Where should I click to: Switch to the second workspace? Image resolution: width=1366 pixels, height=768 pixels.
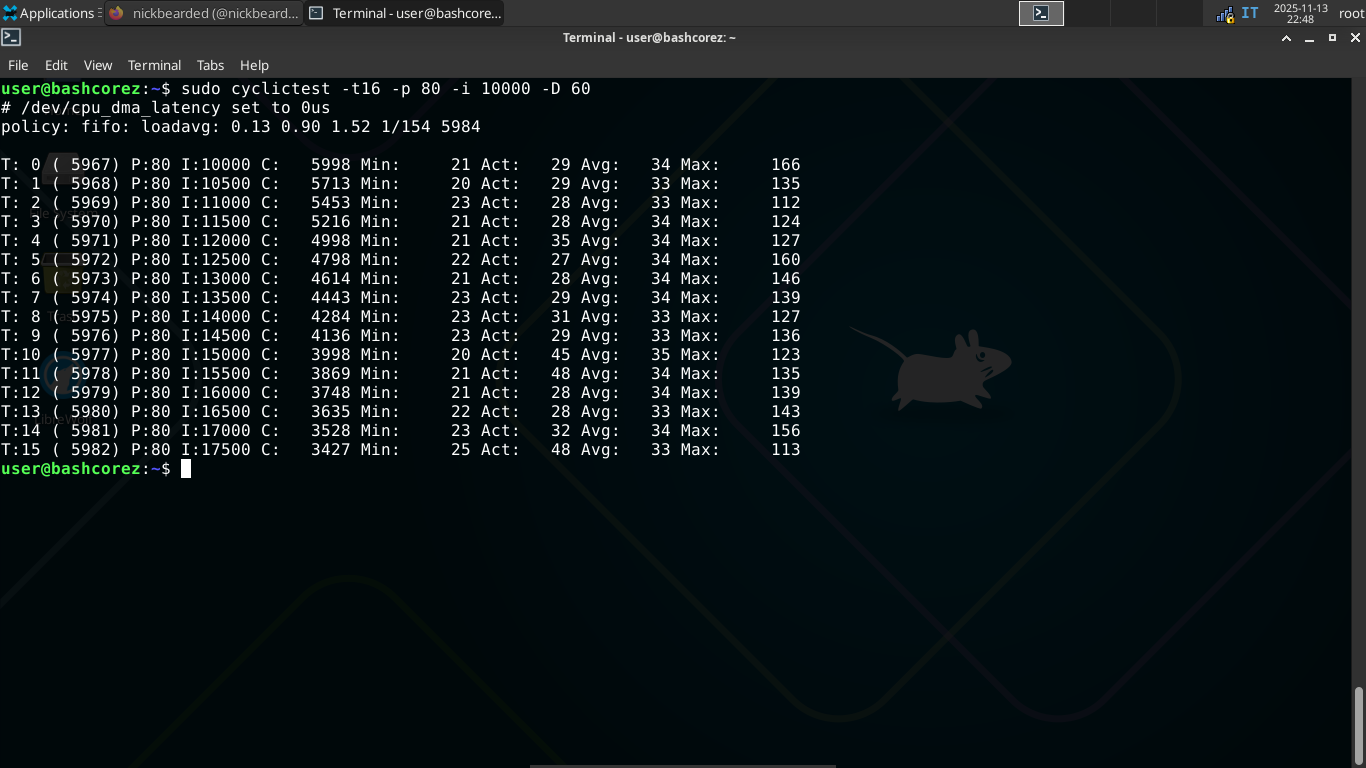pyautogui.click(x=1087, y=13)
